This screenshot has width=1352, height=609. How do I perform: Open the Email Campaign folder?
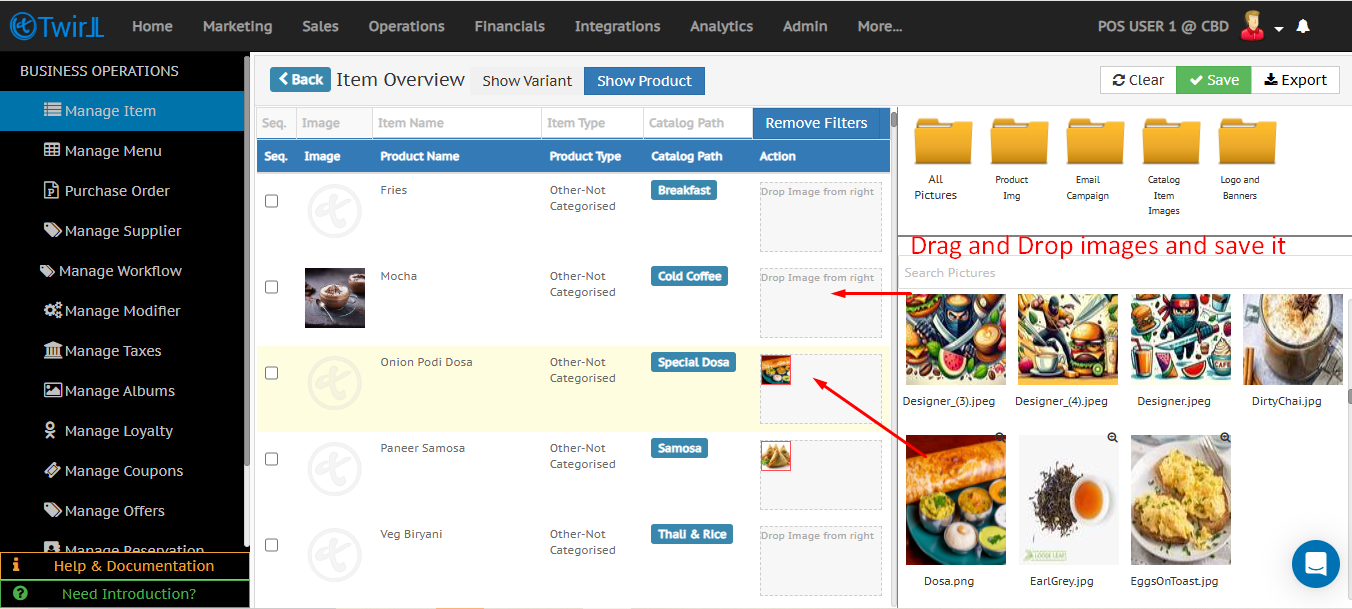1095,143
